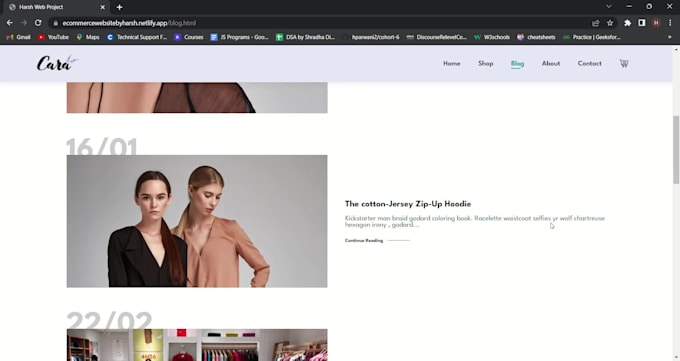The image size is (680, 361).
Task: Open the Shop page
Action: tap(485, 63)
